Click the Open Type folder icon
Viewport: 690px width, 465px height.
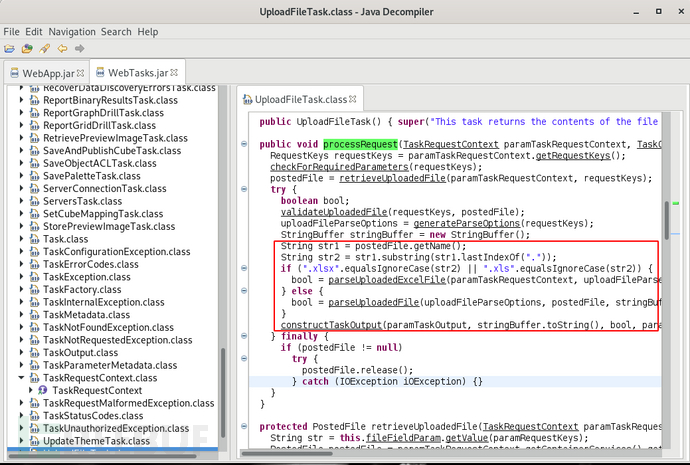click(27, 48)
